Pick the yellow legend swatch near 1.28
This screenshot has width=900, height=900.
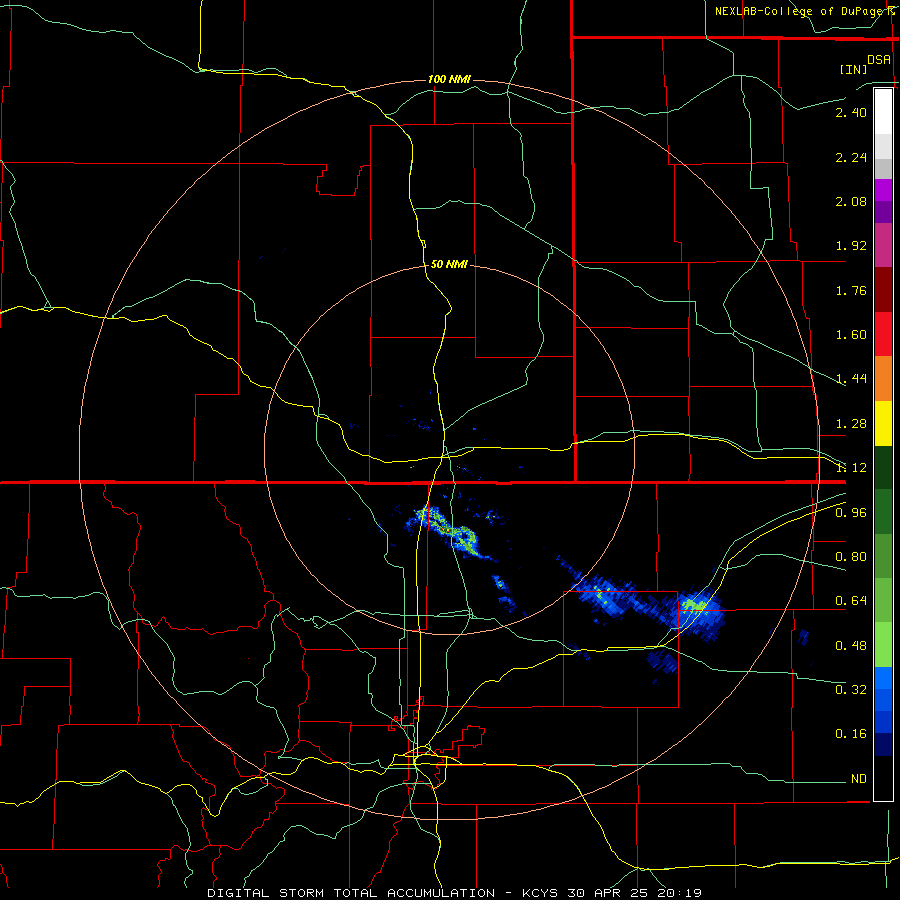click(x=883, y=423)
